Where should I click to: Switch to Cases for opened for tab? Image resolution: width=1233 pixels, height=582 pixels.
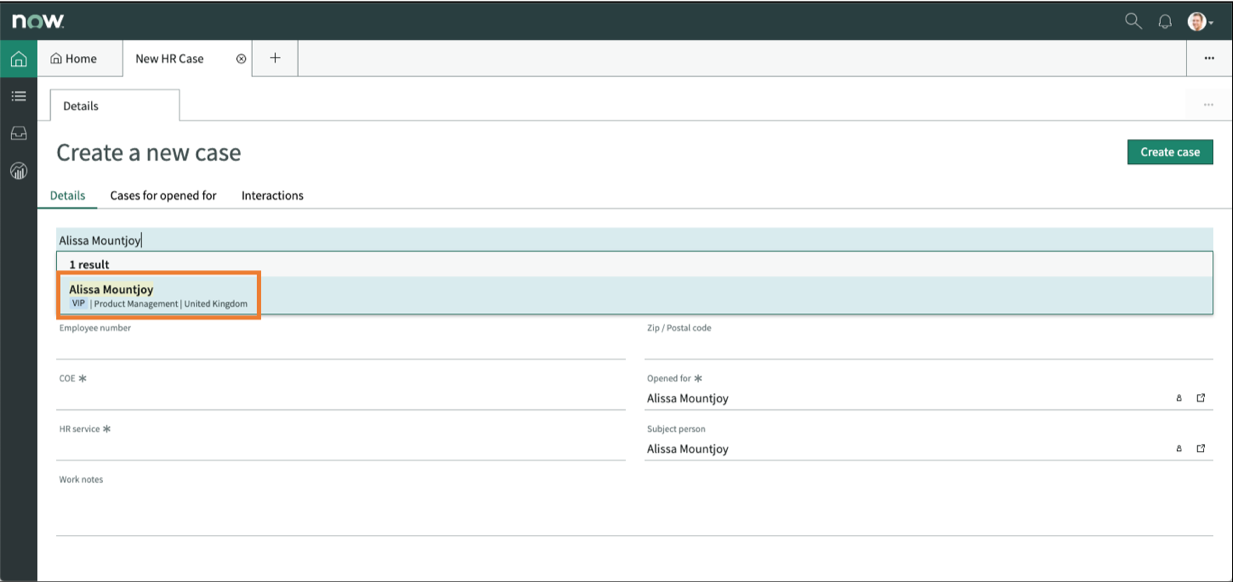point(163,195)
